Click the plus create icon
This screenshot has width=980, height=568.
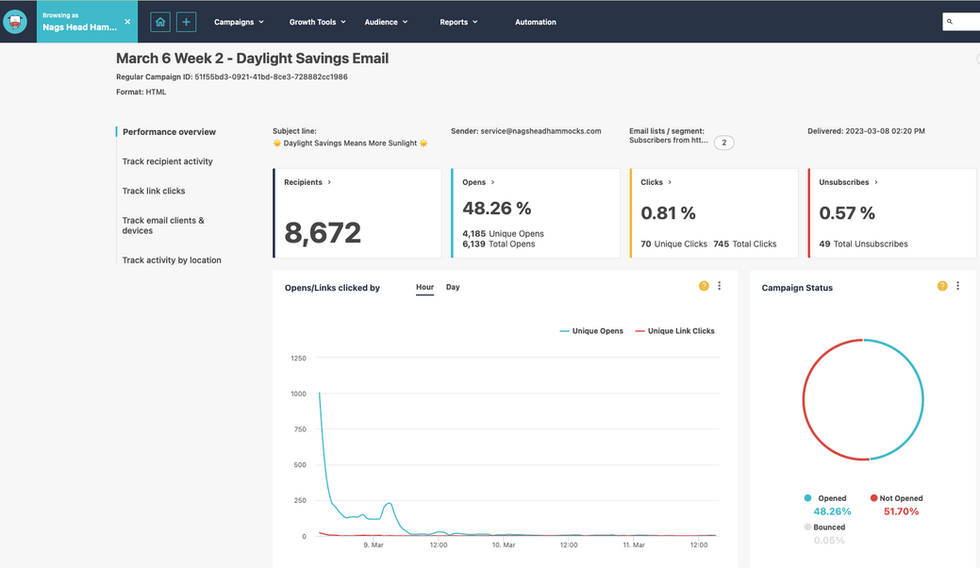[186, 21]
